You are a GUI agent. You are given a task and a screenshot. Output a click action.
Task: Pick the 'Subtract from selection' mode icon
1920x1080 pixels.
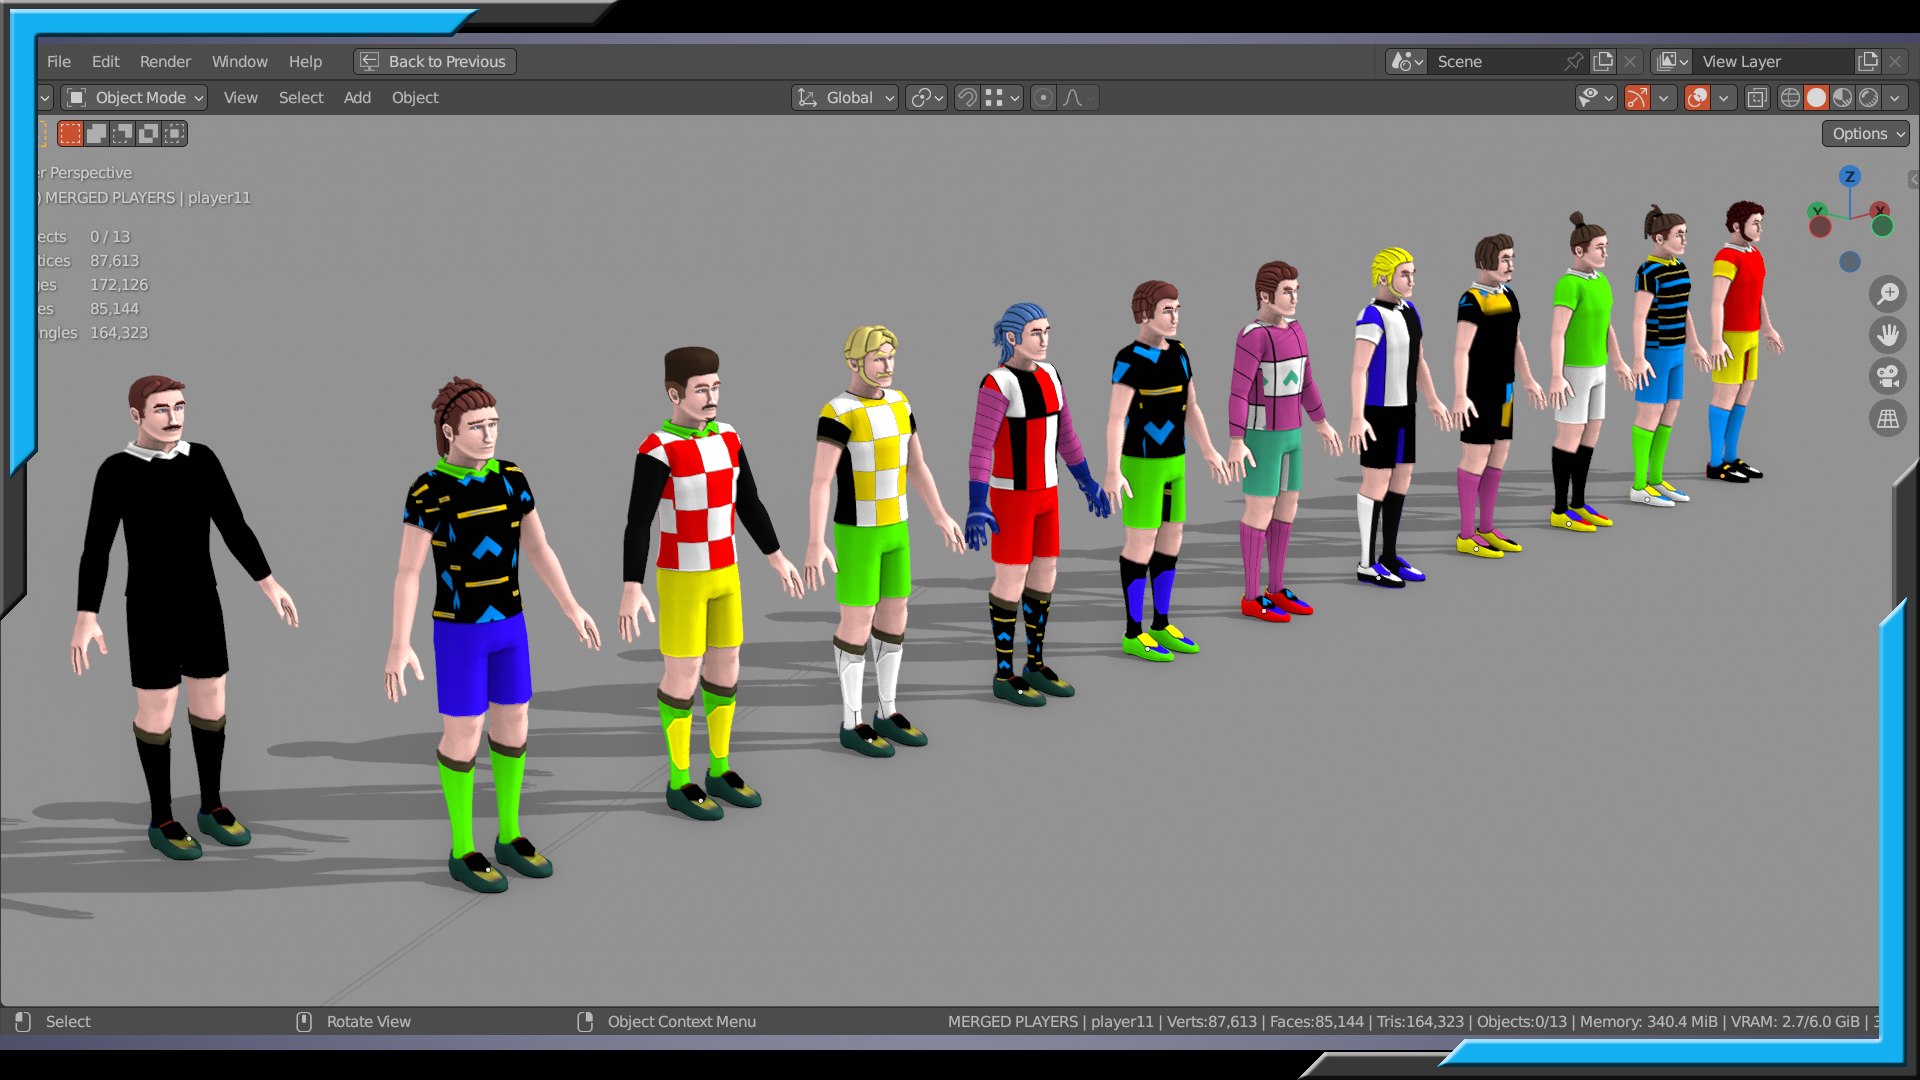[122, 133]
